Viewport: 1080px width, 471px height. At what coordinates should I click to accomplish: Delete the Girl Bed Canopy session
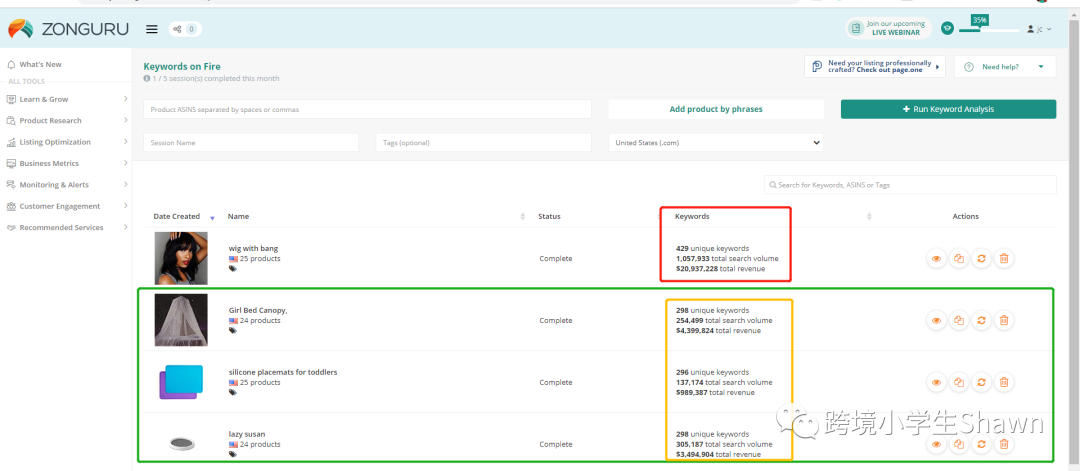1004,320
